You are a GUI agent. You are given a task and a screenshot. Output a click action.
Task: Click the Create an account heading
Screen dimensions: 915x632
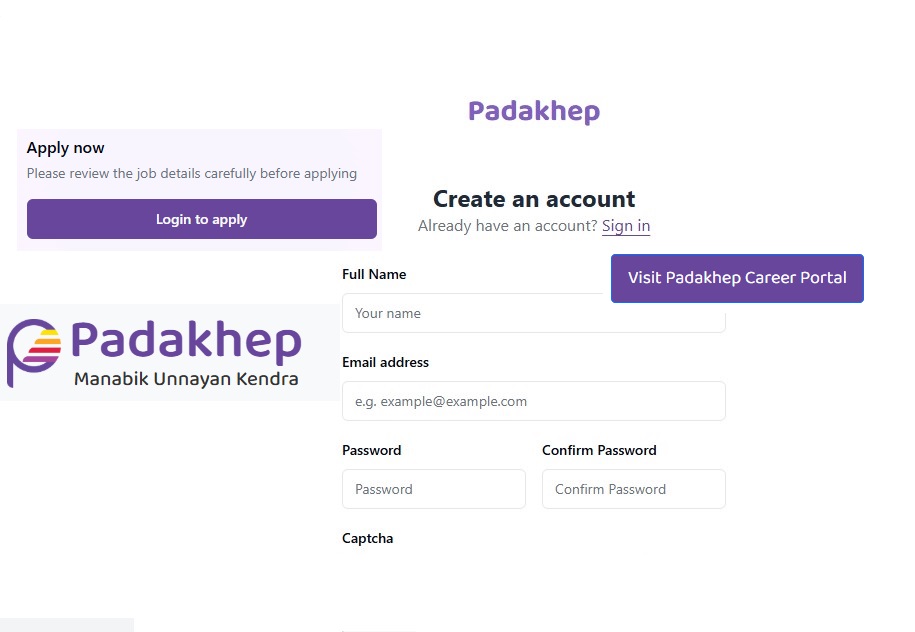click(534, 199)
